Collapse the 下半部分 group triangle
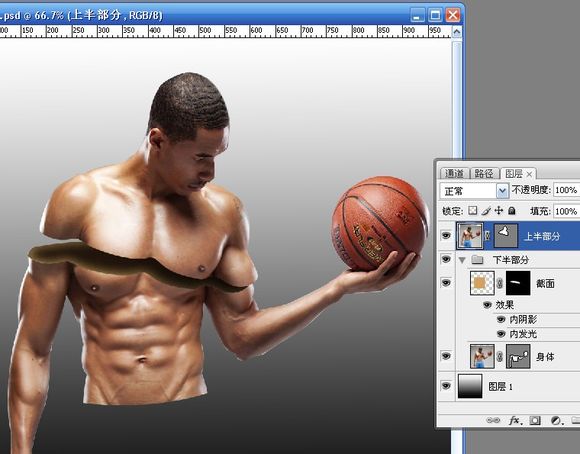 [462, 260]
